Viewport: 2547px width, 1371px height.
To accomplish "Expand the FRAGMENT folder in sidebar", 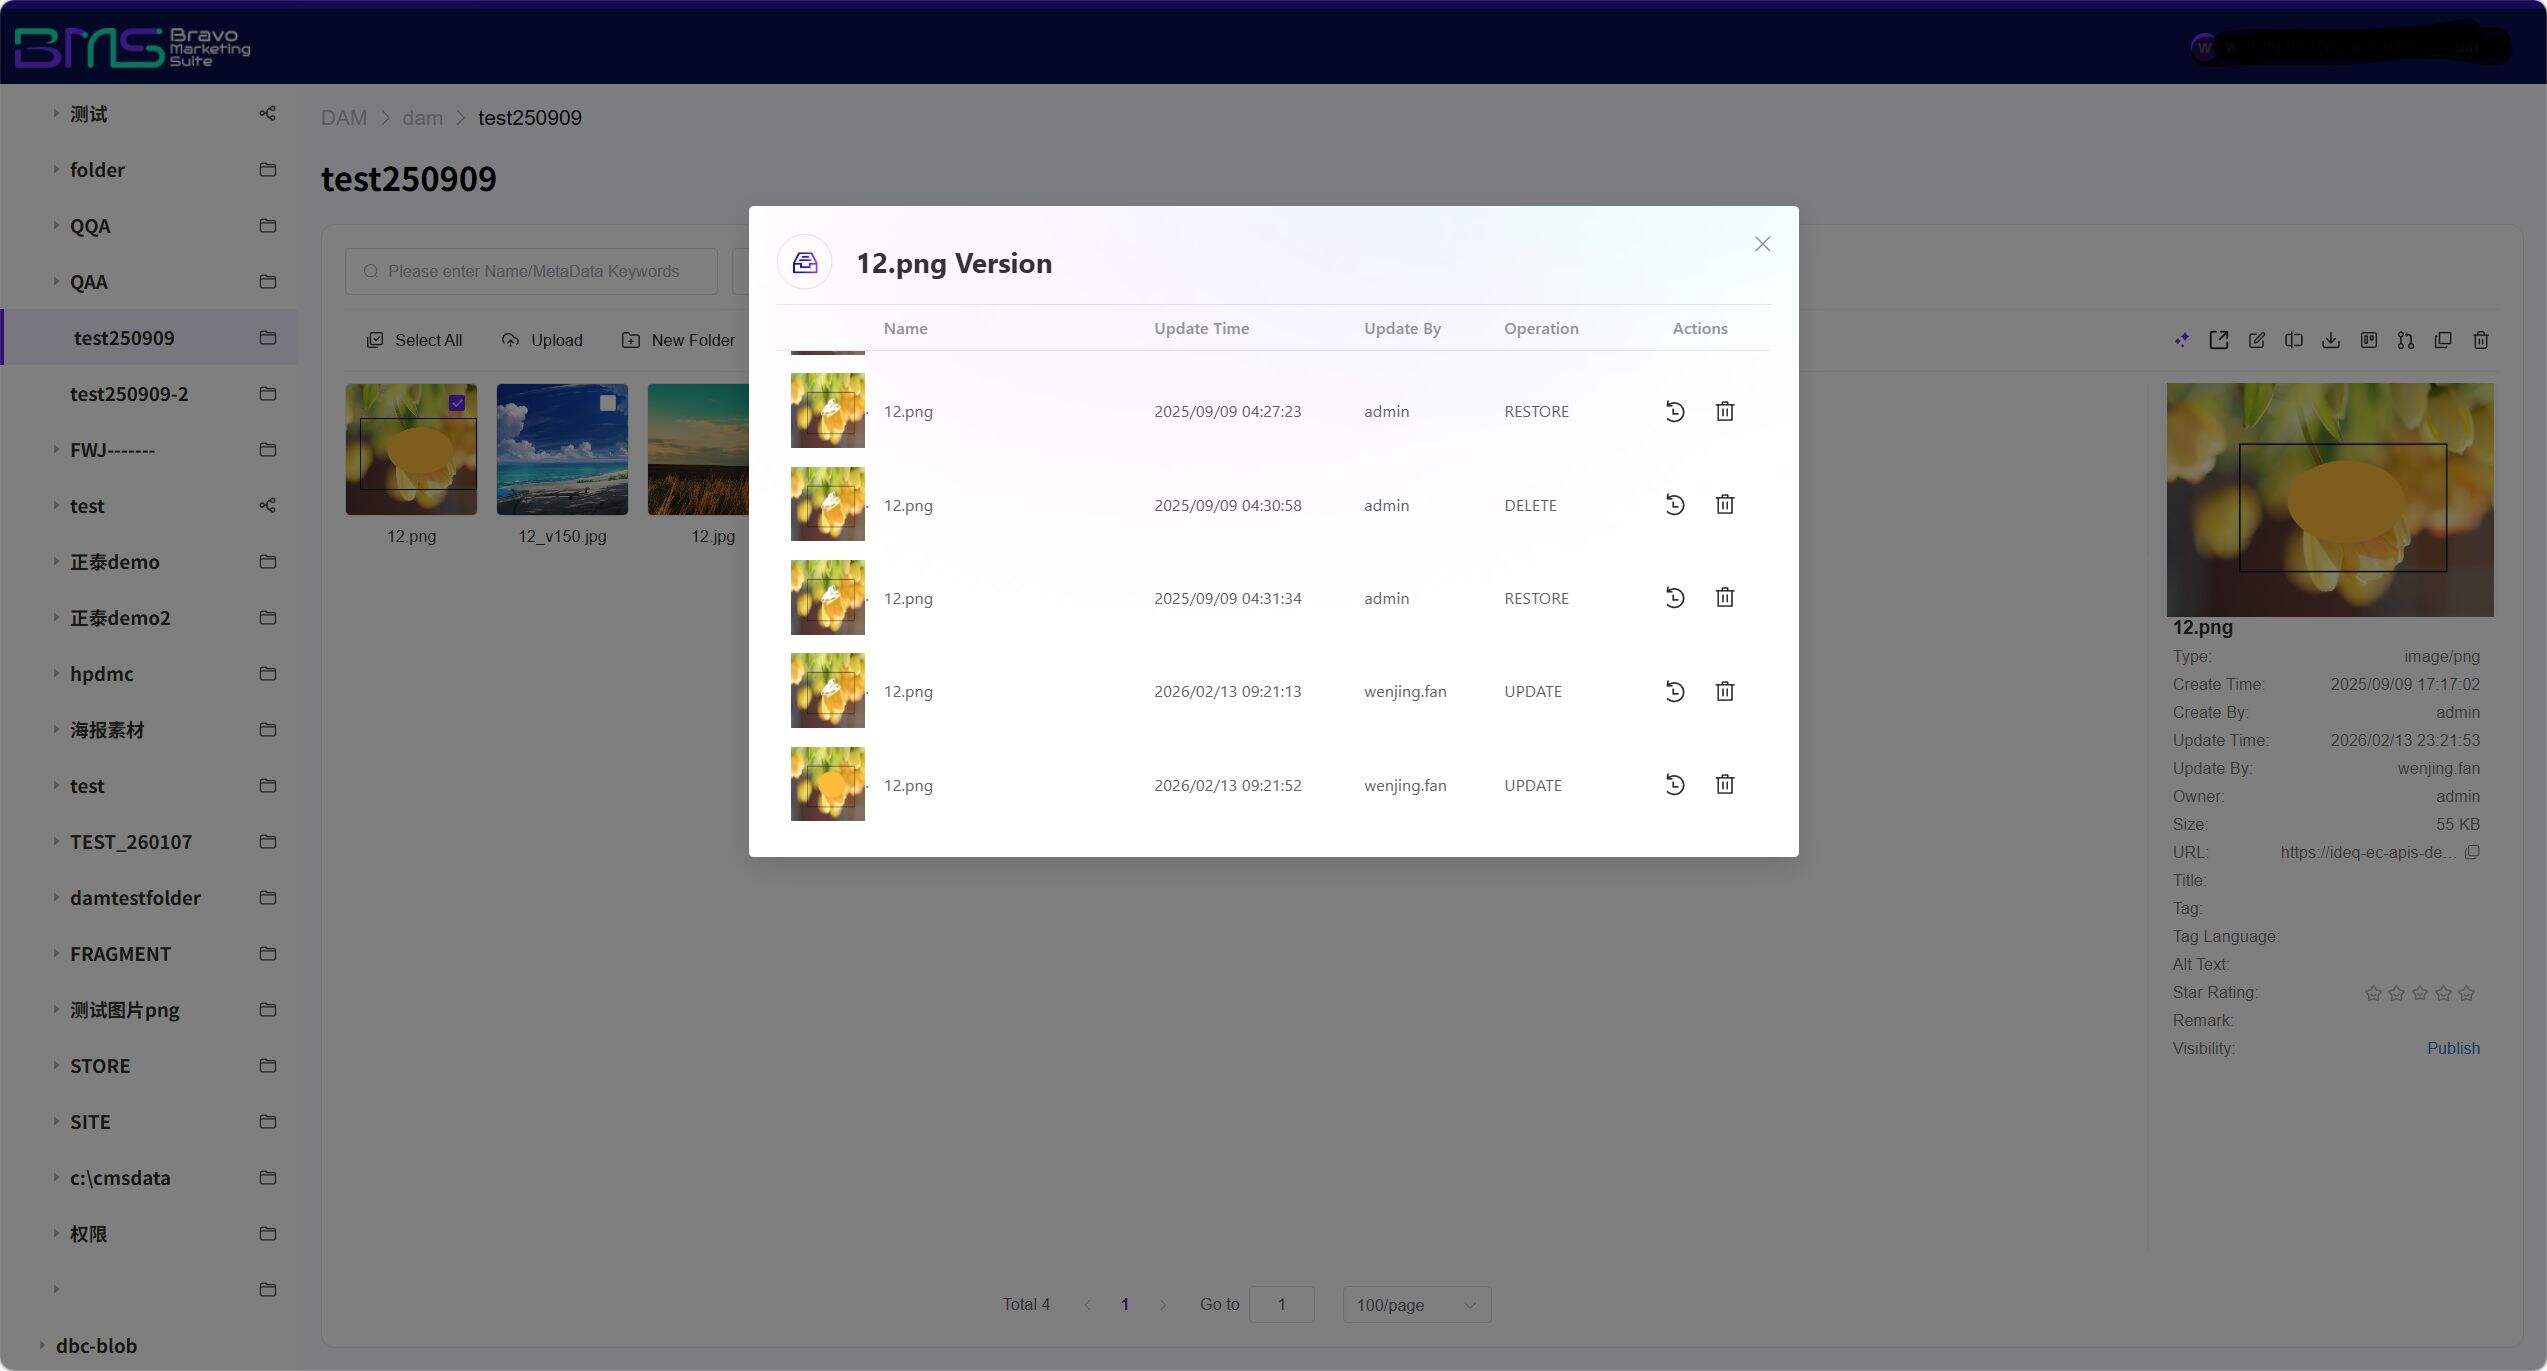I will coord(56,954).
